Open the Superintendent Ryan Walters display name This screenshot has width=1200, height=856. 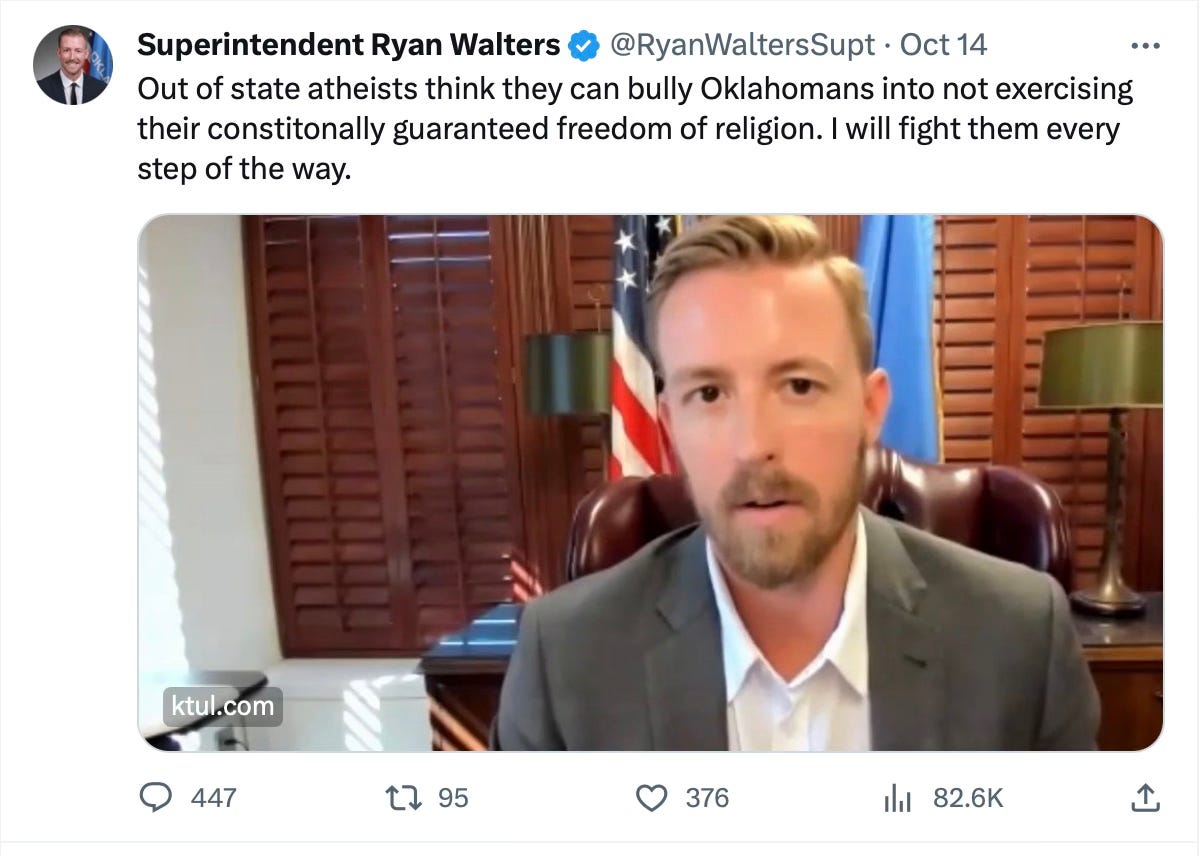348,45
